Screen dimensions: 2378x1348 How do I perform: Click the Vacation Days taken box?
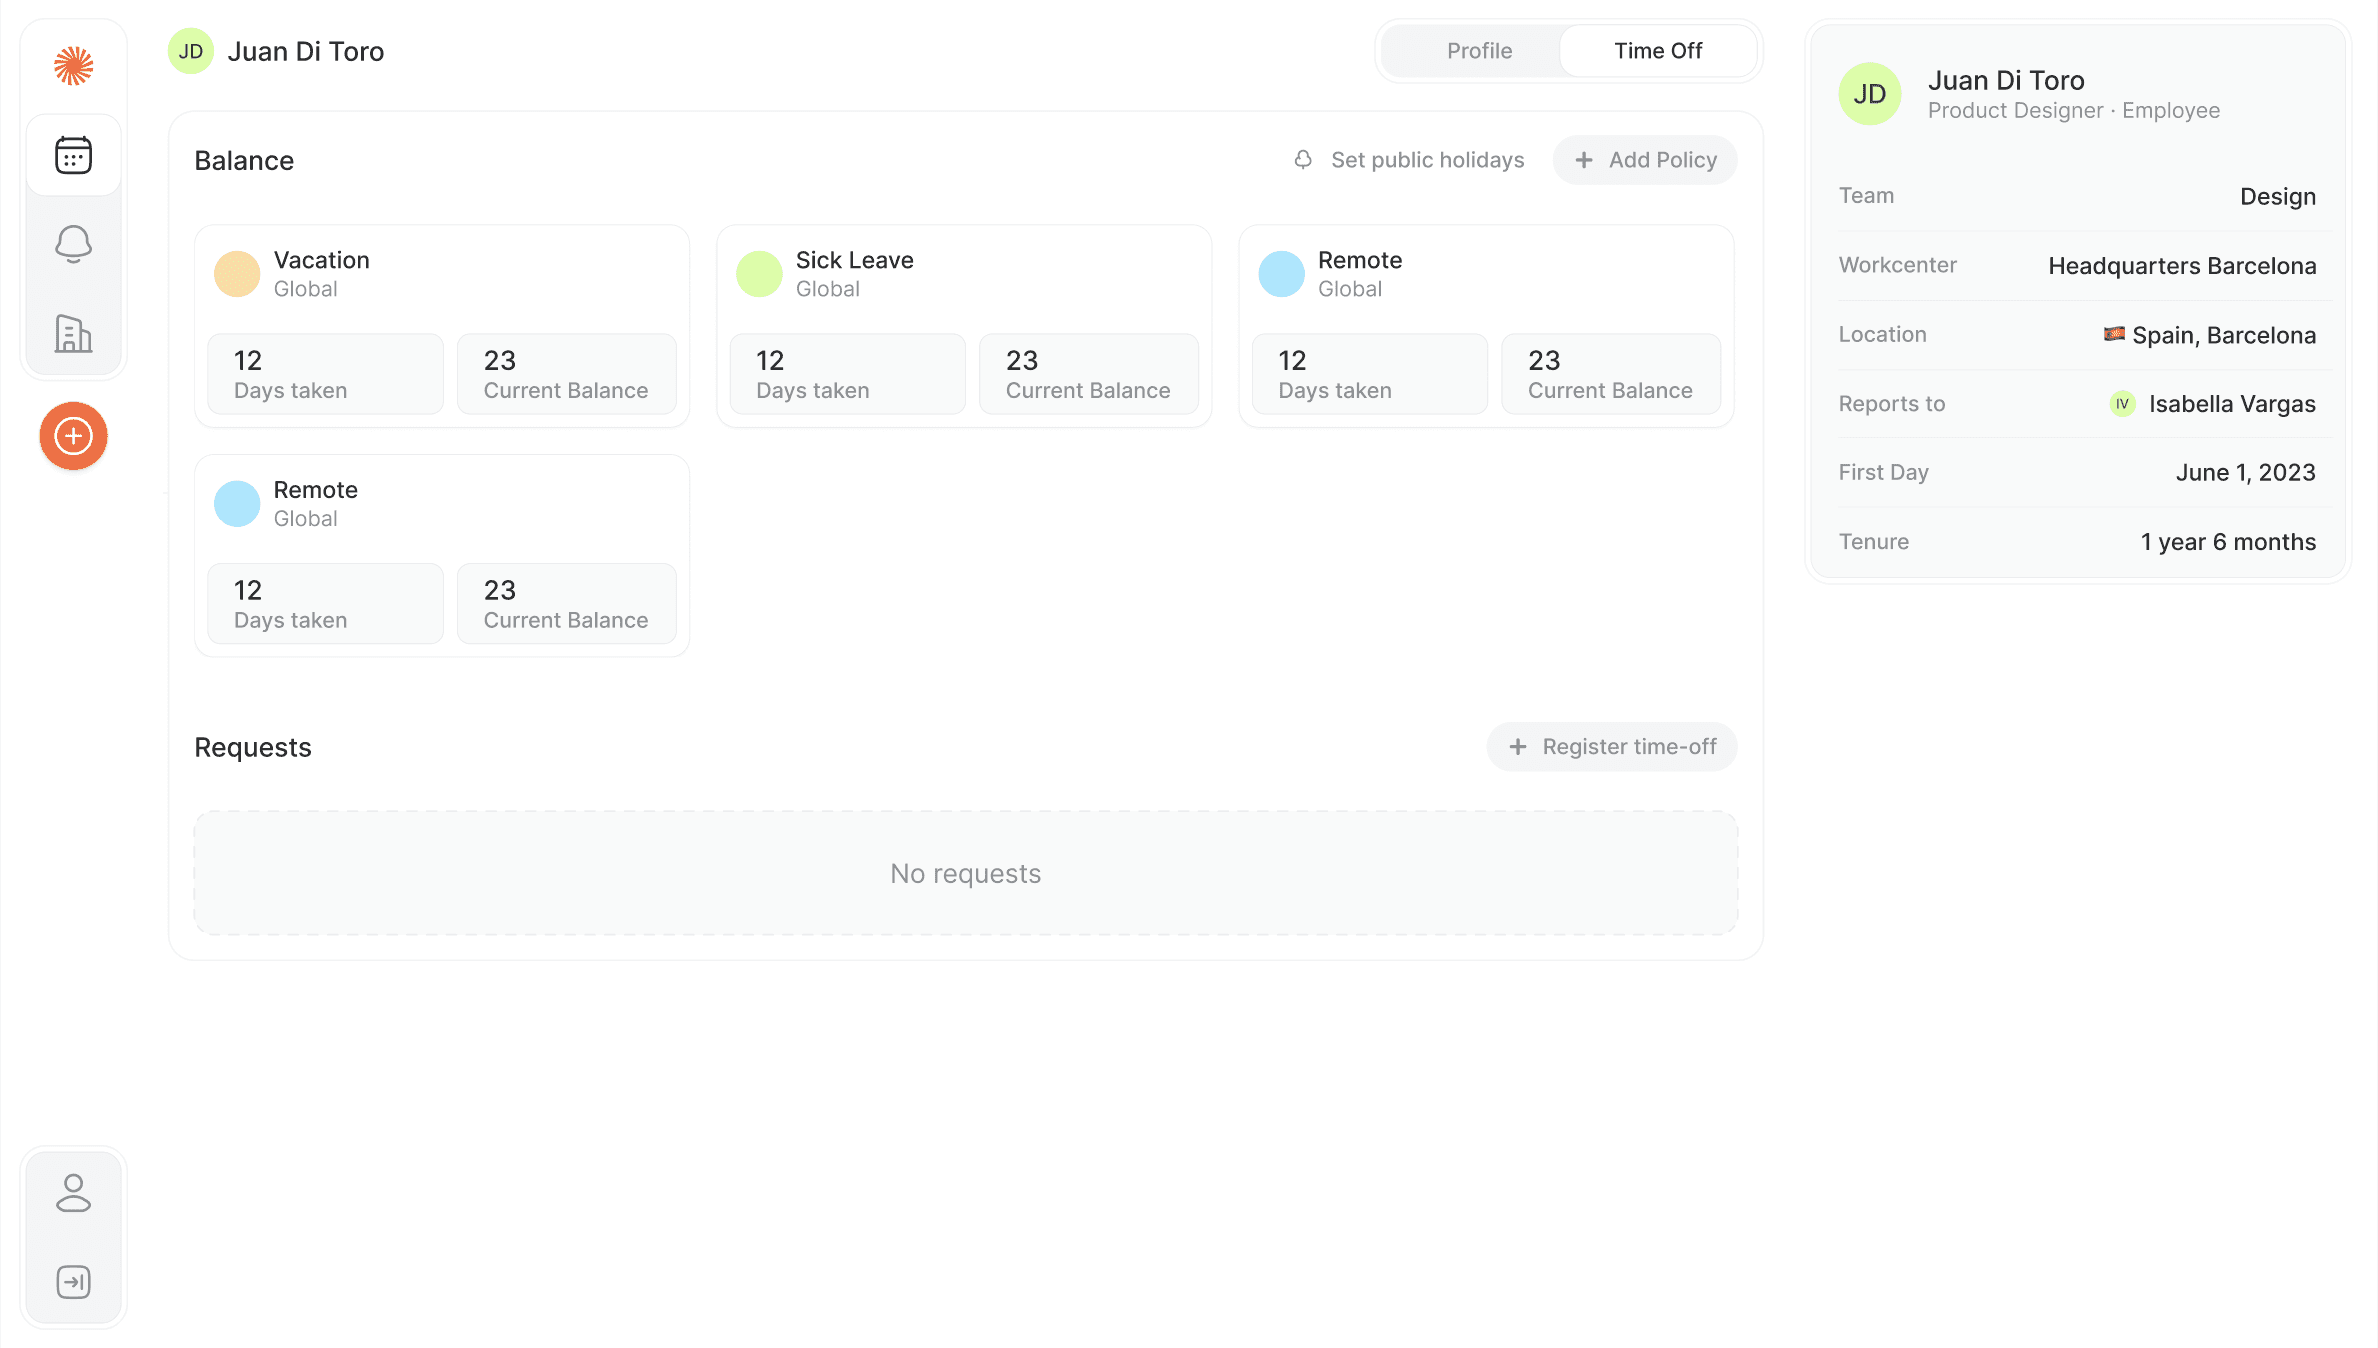click(x=325, y=374)
